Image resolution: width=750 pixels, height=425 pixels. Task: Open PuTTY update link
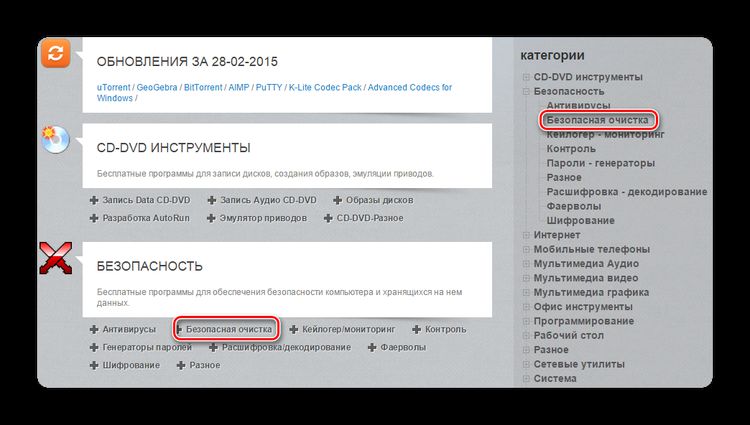pyautogui.click(x=269, y=87)
